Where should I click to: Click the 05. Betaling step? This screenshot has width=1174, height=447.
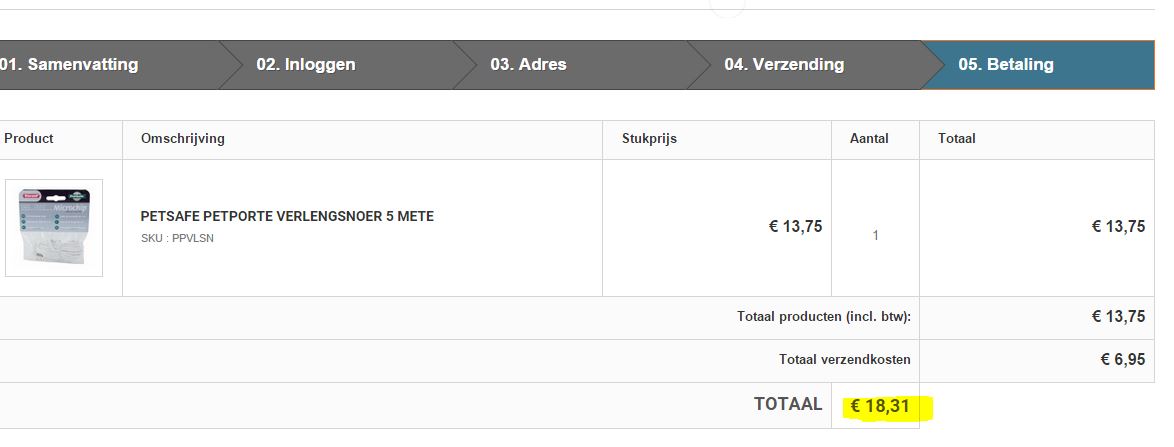pyautogui.click(x=1006, y=65)
